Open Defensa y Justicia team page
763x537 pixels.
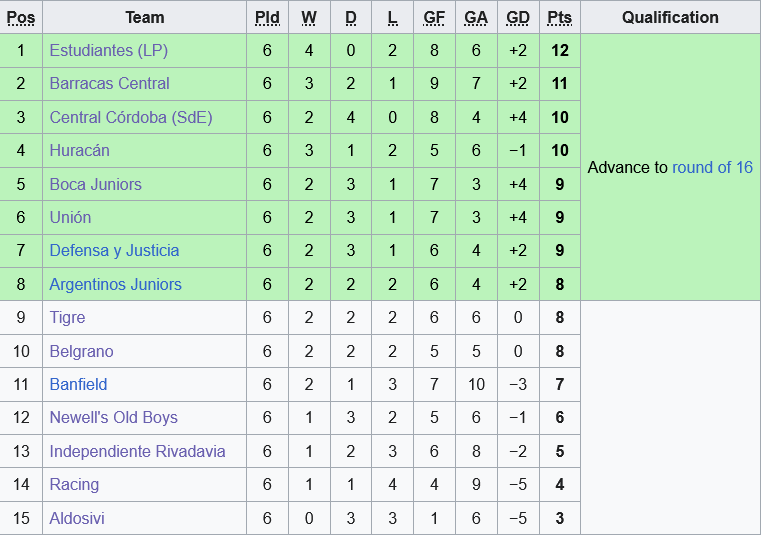(x=114, y=251)
